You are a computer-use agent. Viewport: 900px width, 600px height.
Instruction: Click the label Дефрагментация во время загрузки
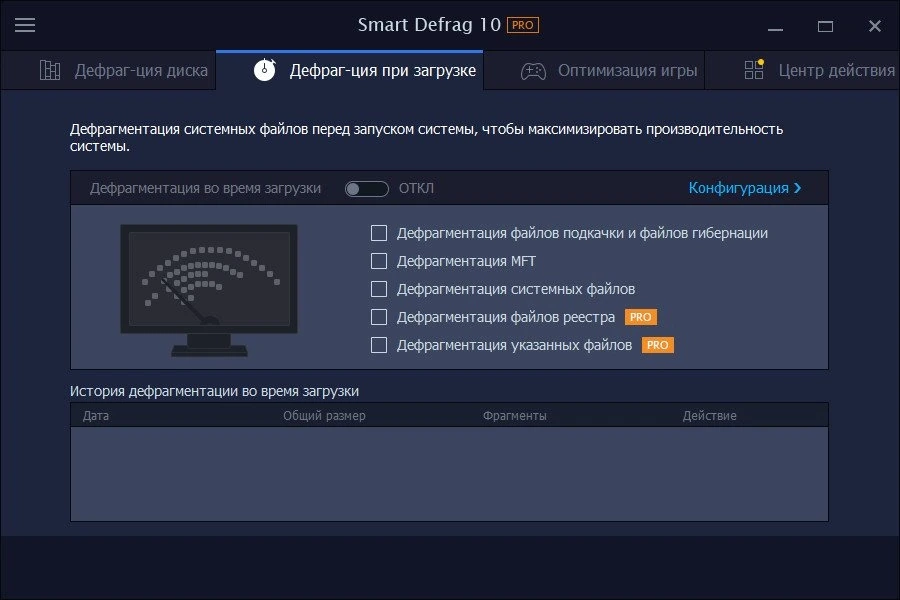click(205, 188)
